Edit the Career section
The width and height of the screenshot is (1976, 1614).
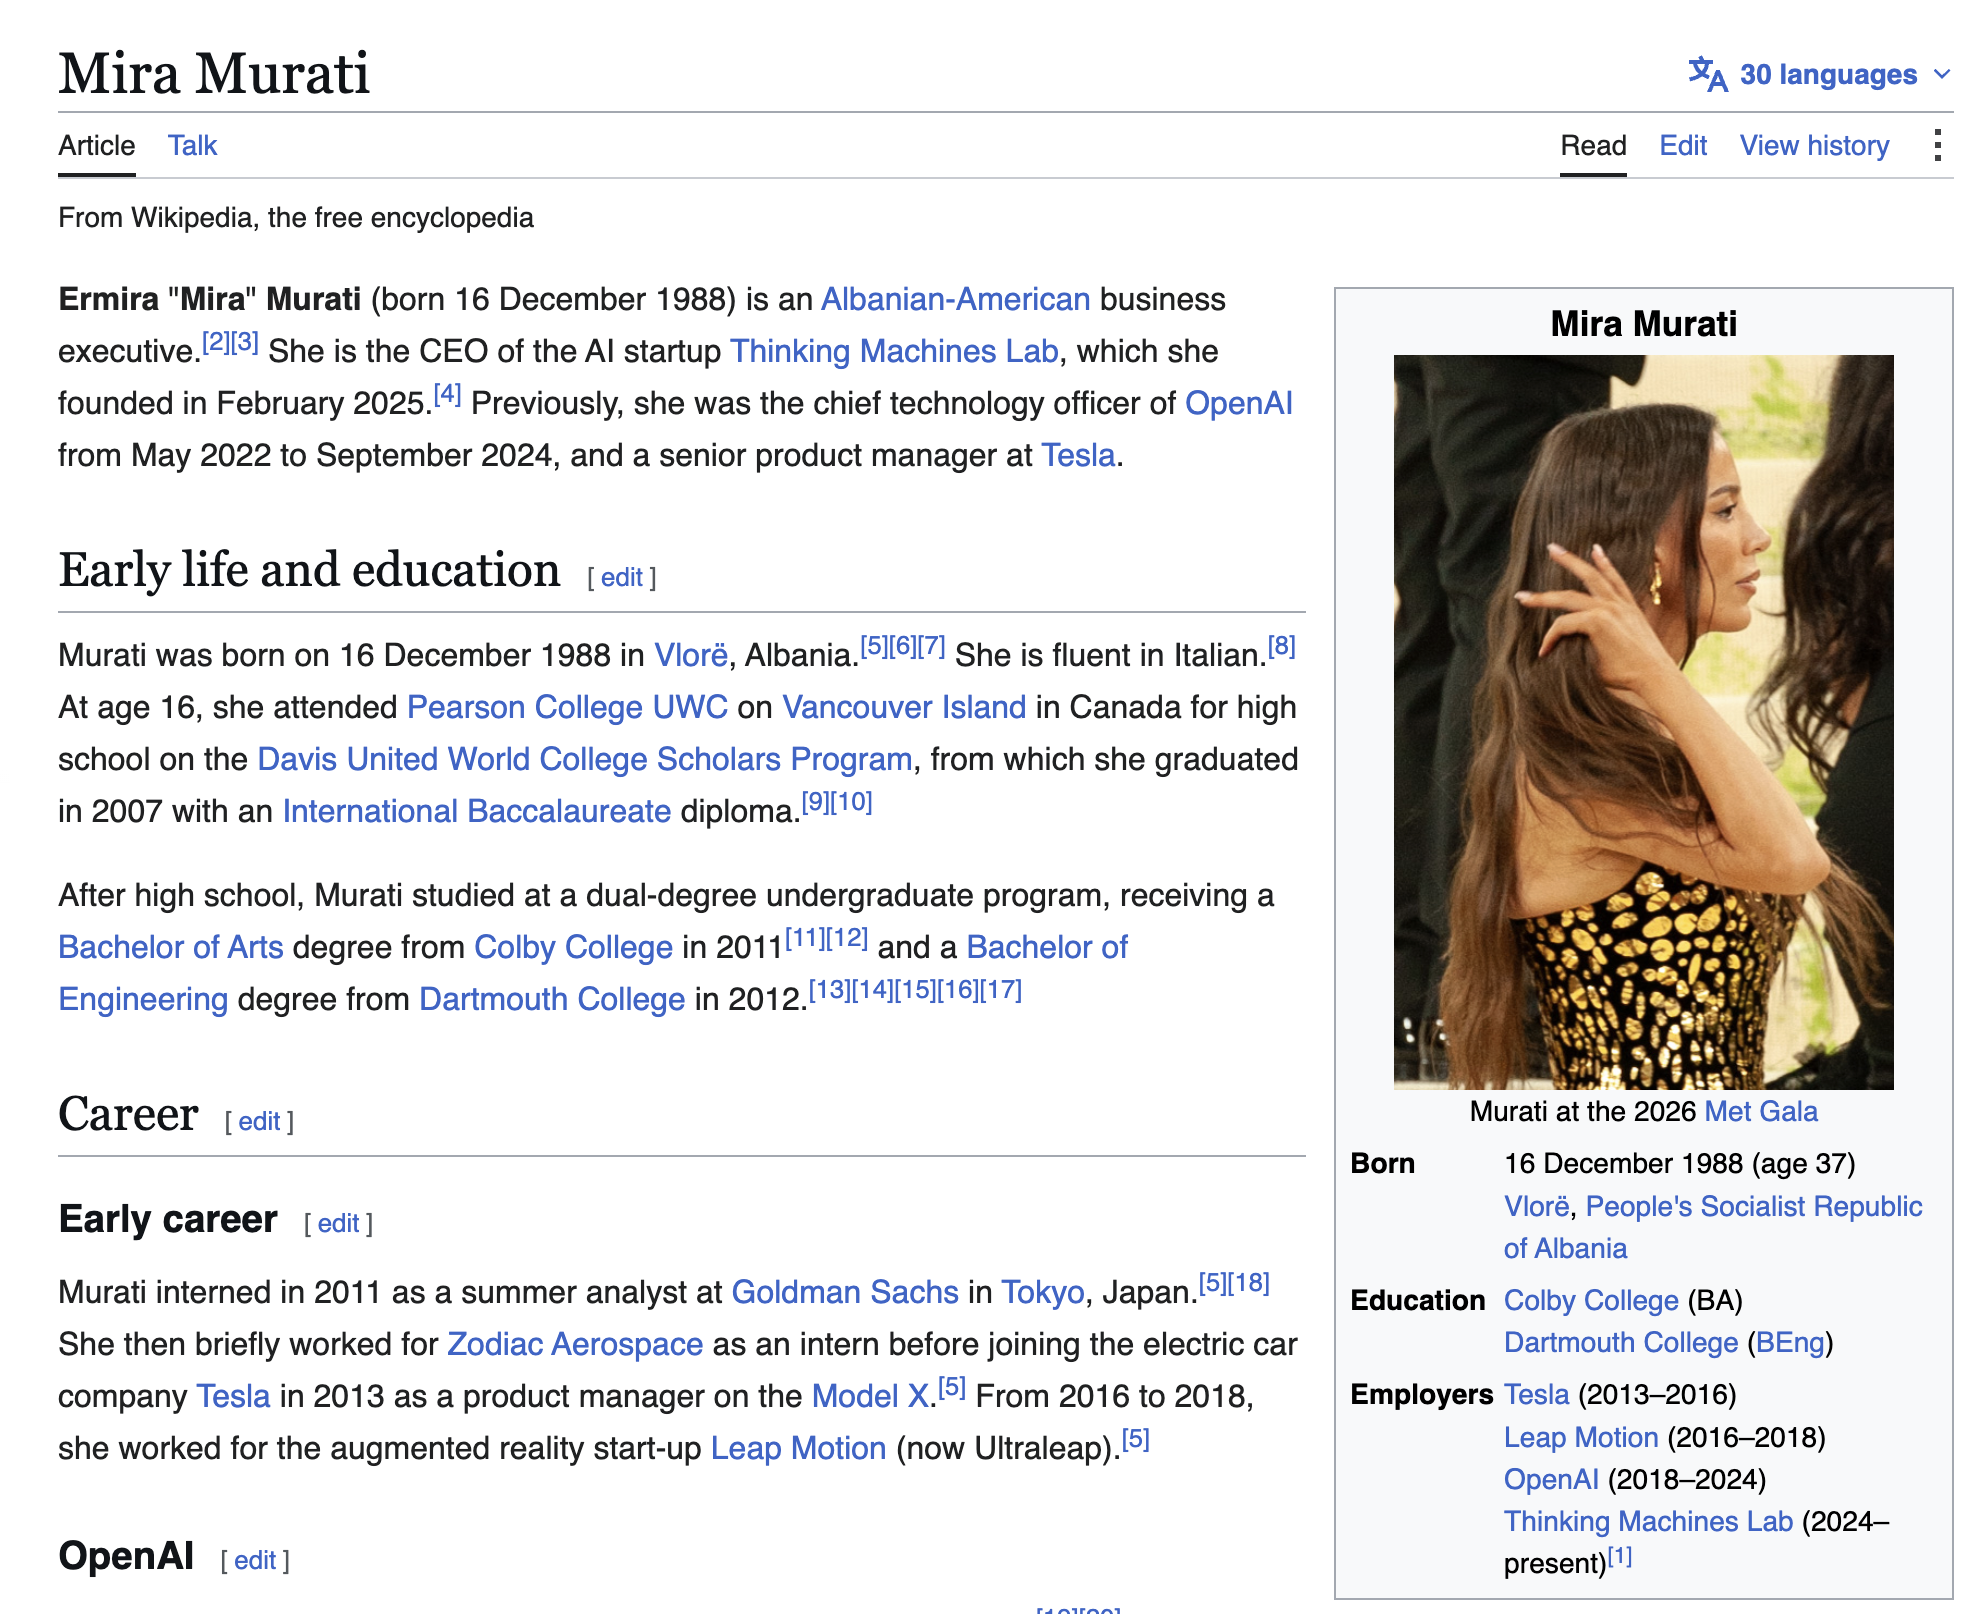click(259, 1121)
